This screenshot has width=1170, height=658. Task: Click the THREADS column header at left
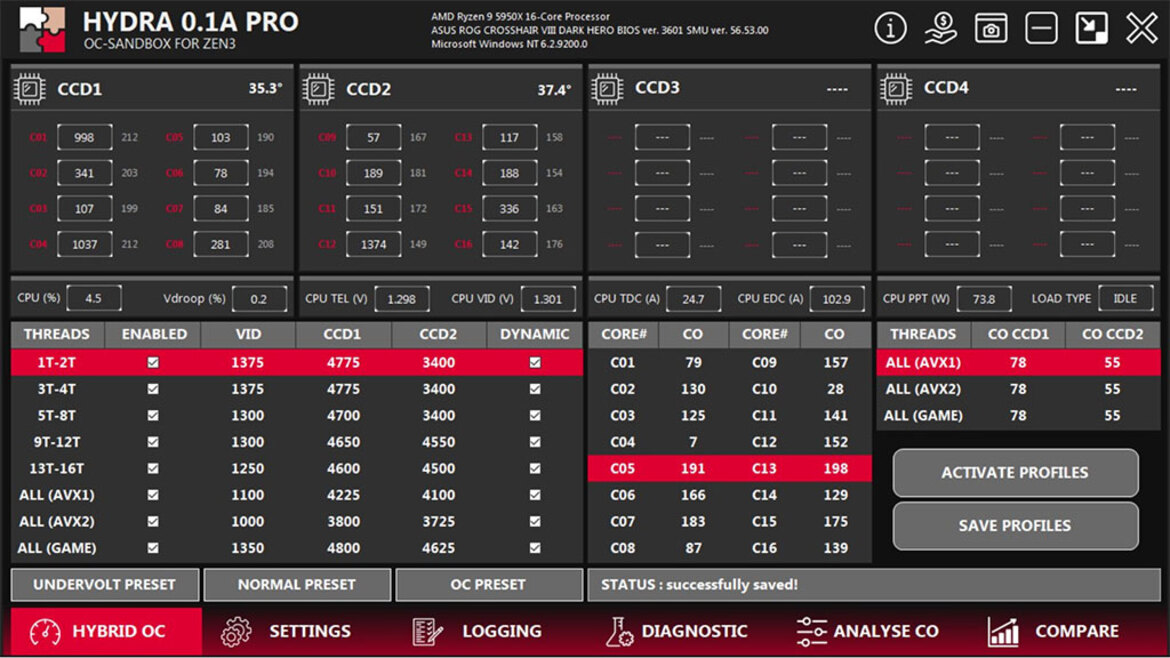[x=57, y=334]
